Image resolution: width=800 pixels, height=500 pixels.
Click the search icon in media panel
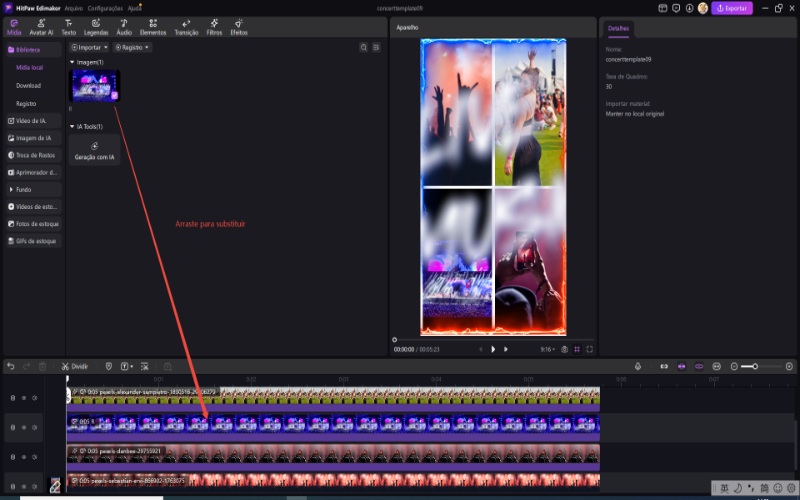pos(363,47)
